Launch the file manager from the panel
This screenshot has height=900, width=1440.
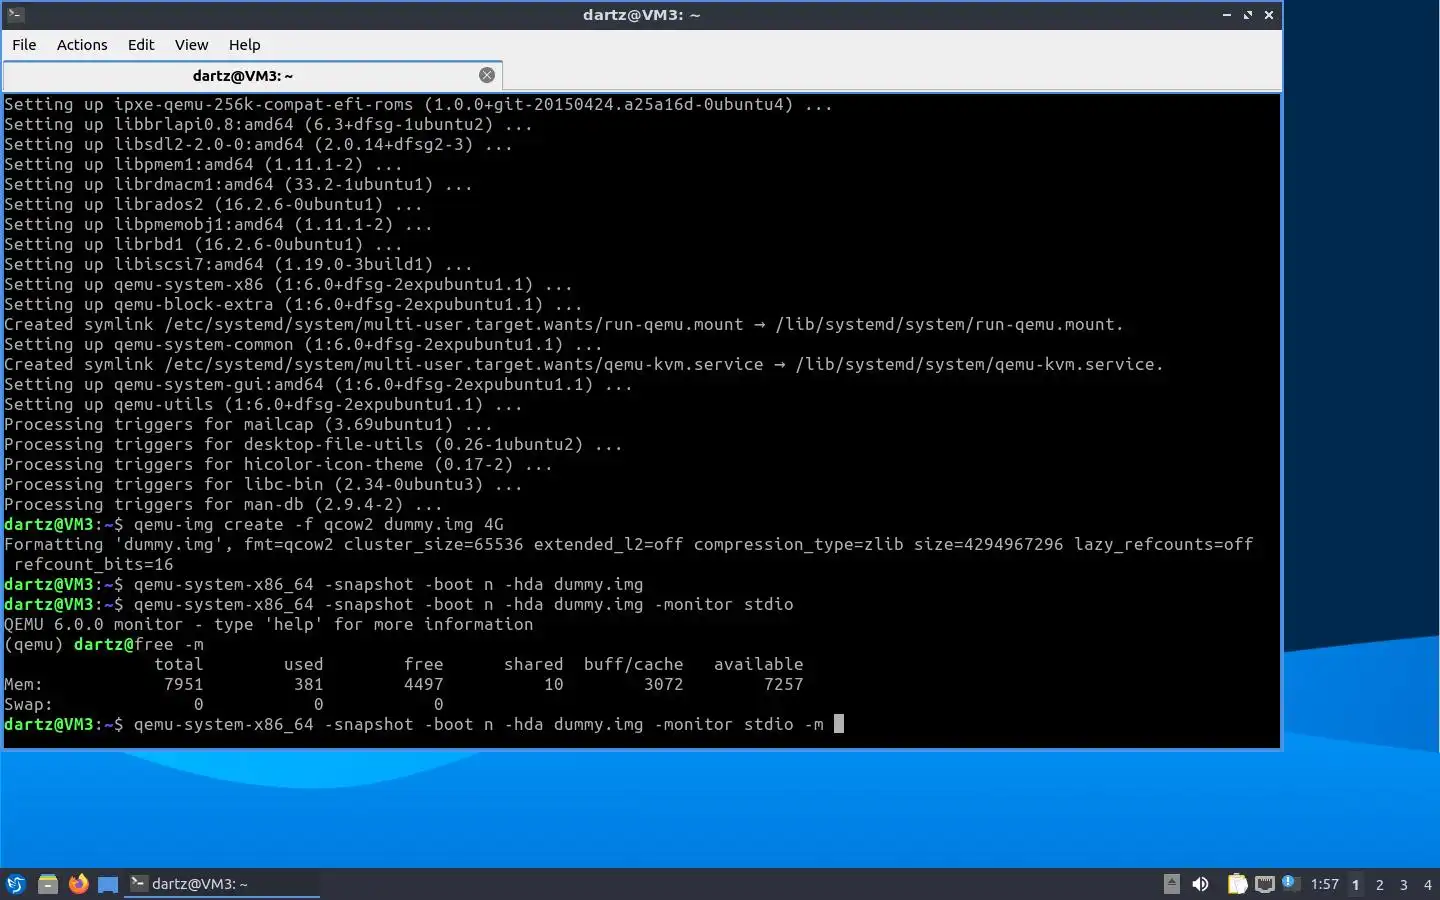(x=47, y=884)
